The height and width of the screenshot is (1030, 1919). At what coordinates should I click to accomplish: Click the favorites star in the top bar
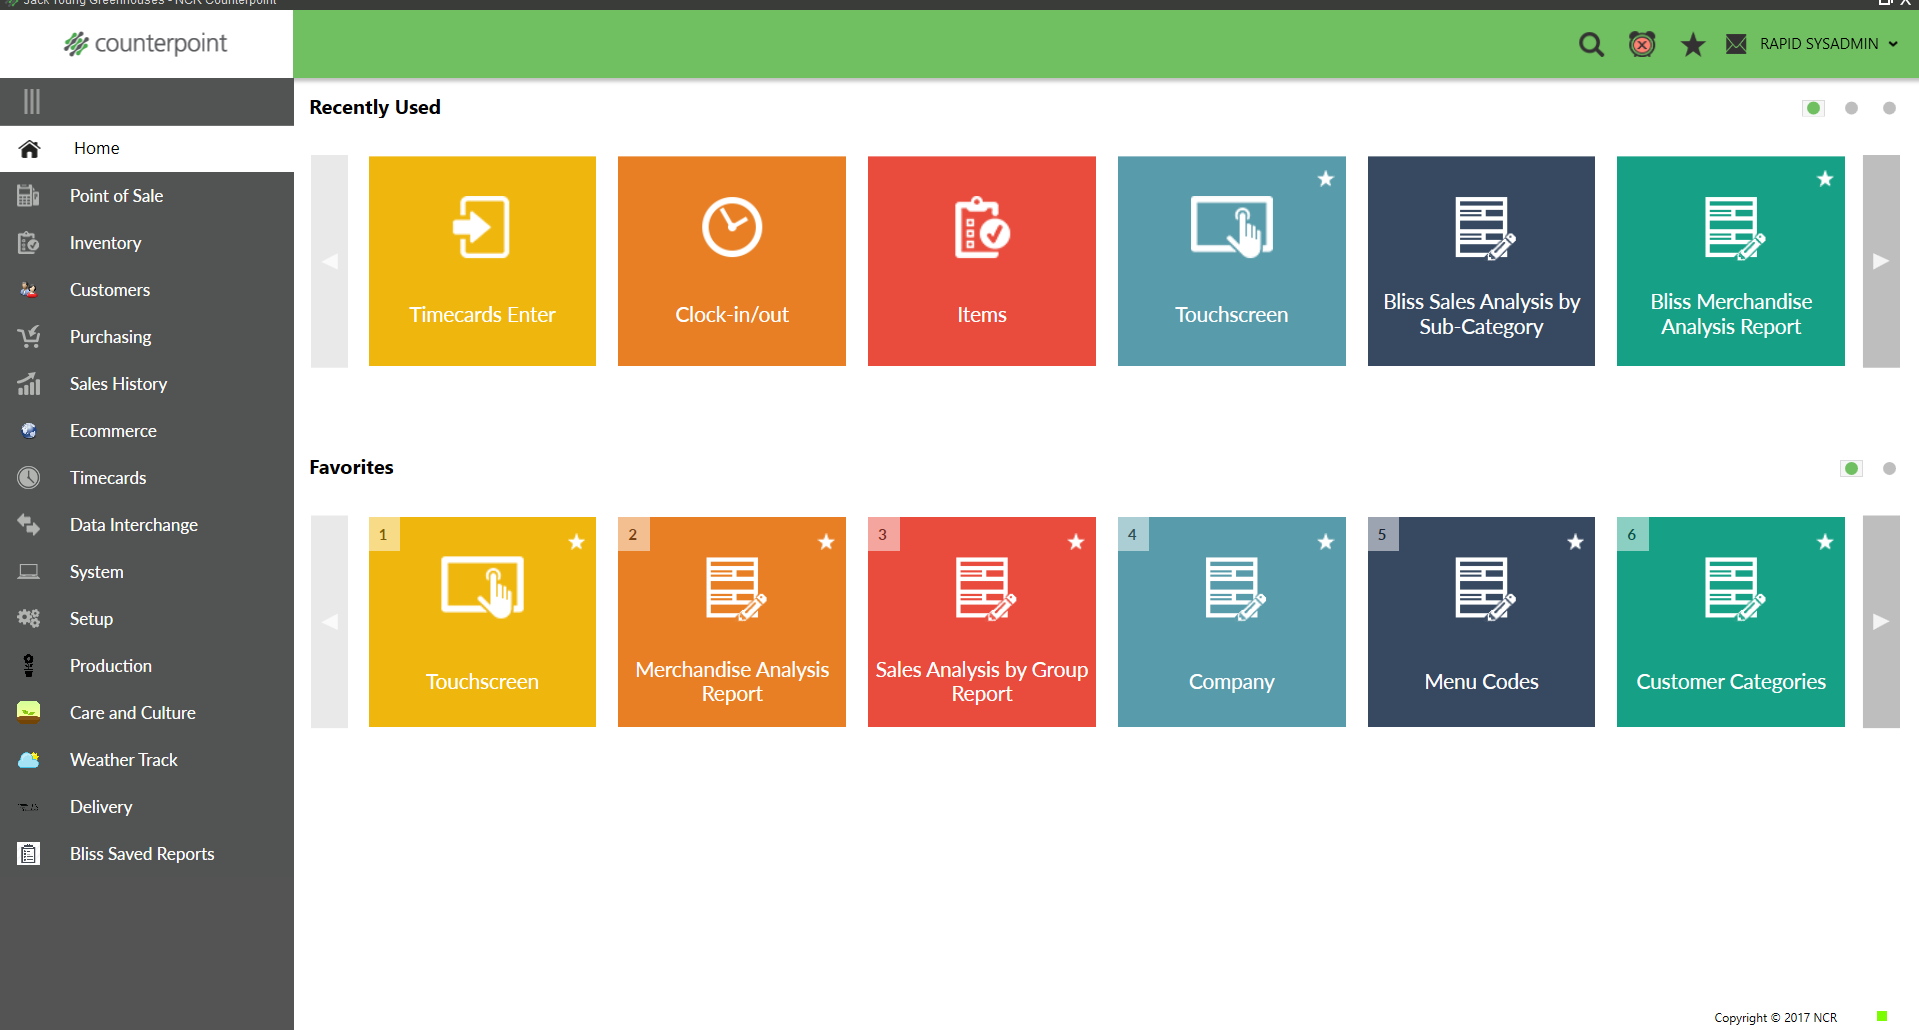pos(1692,44)
